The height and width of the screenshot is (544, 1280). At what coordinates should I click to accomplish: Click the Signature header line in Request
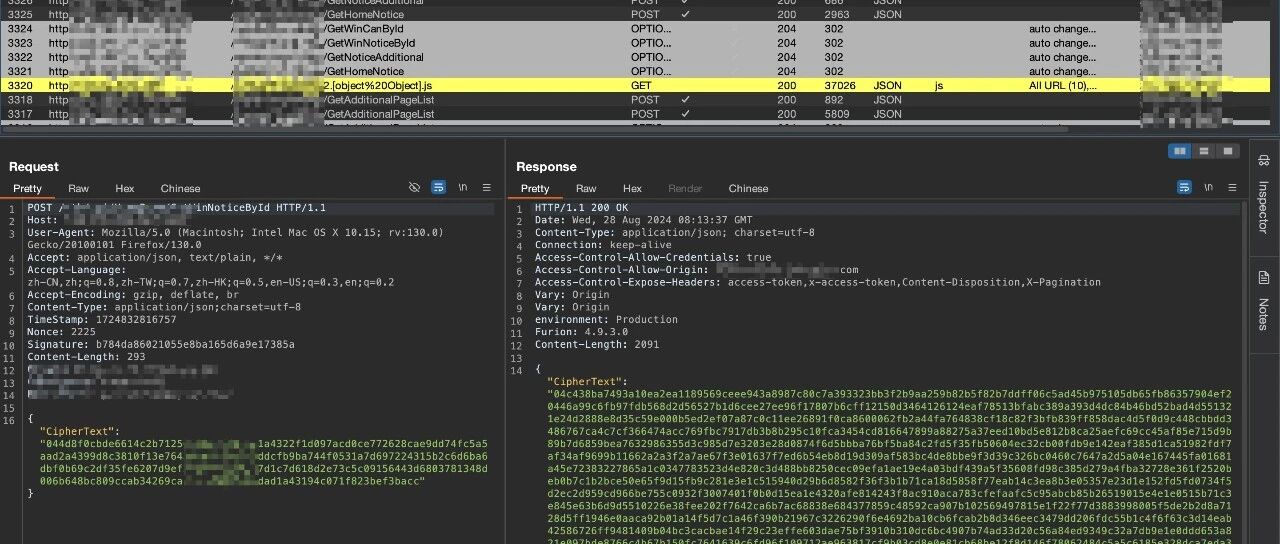pyautogui.click(x=161, y=344)
